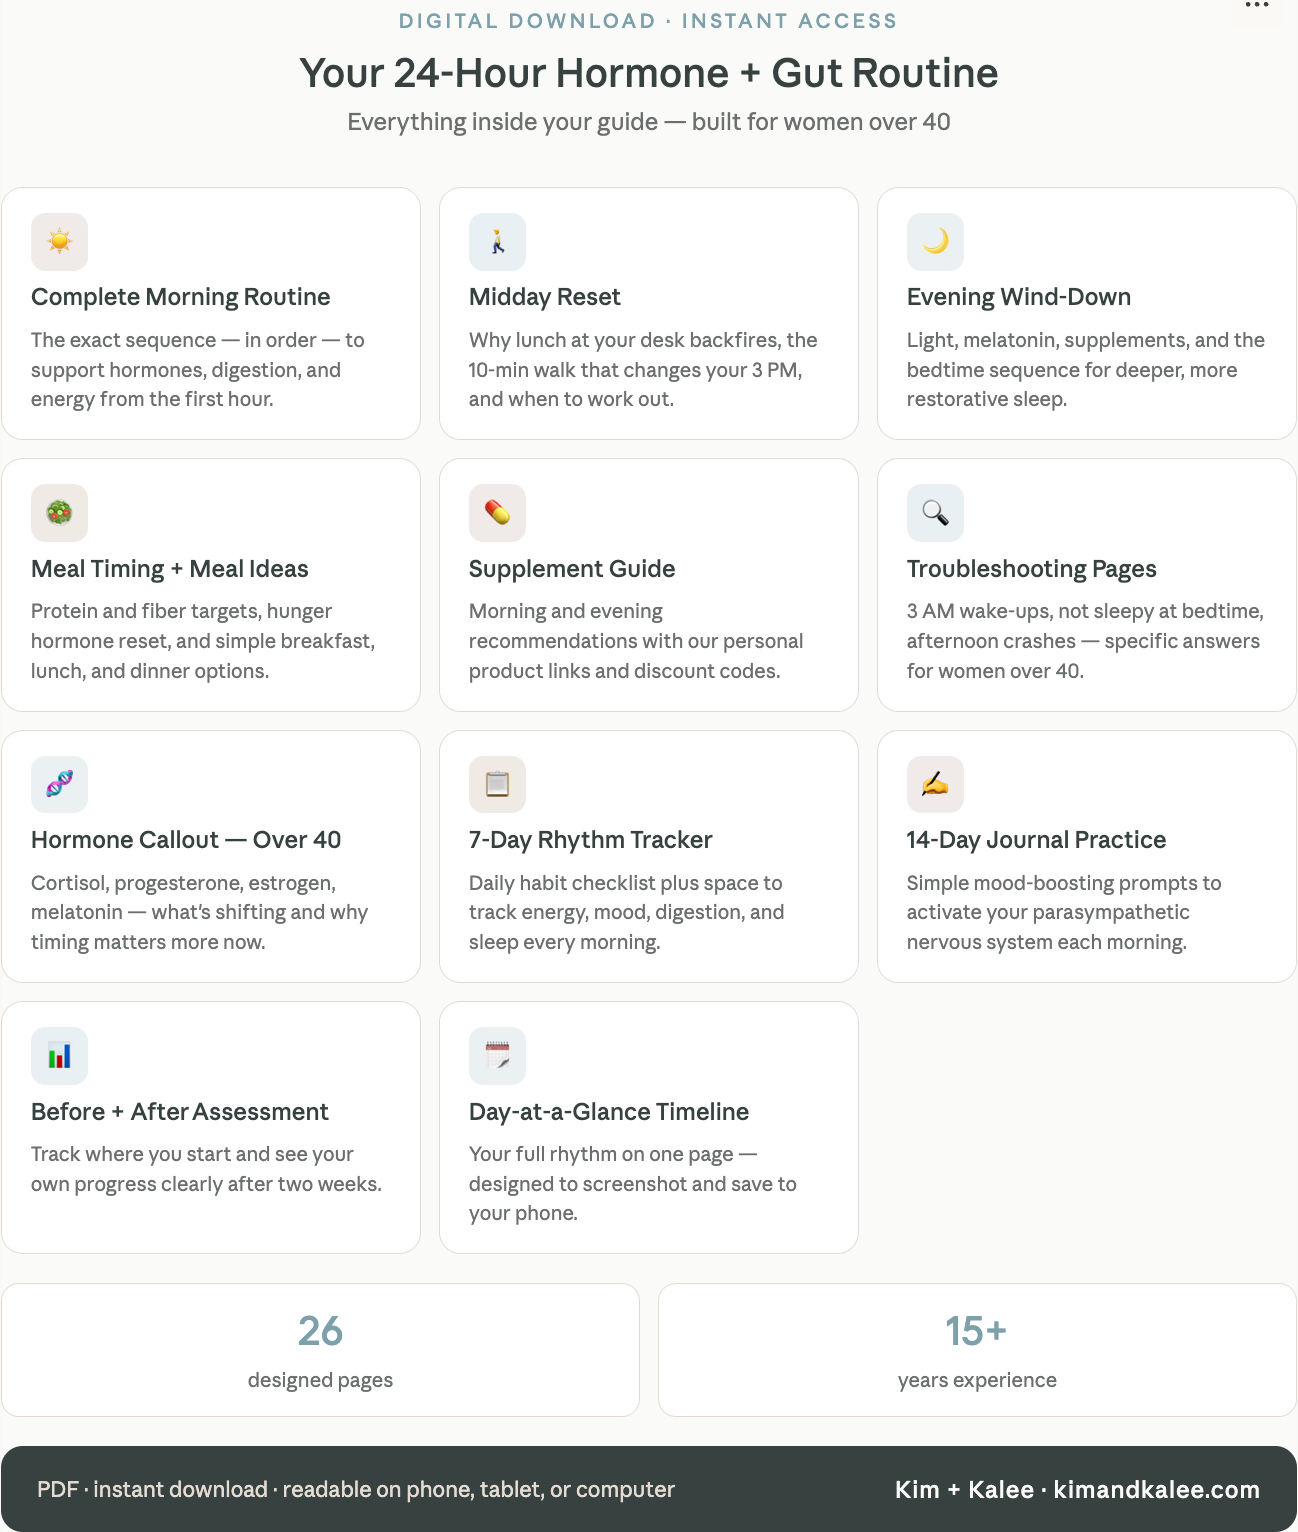
Task: Click the PDF instant download footer text
Action: (355, 1490)
